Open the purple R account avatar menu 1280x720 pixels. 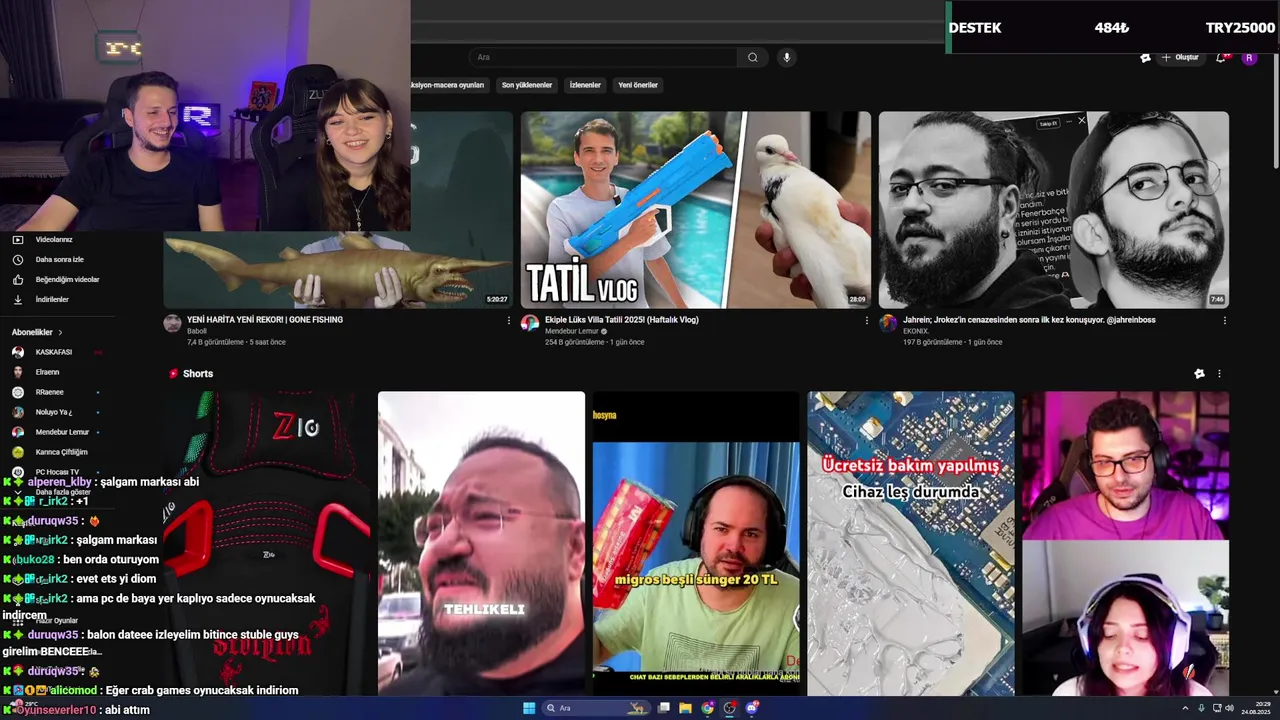pyautogui.click(x=1249, y=57)
